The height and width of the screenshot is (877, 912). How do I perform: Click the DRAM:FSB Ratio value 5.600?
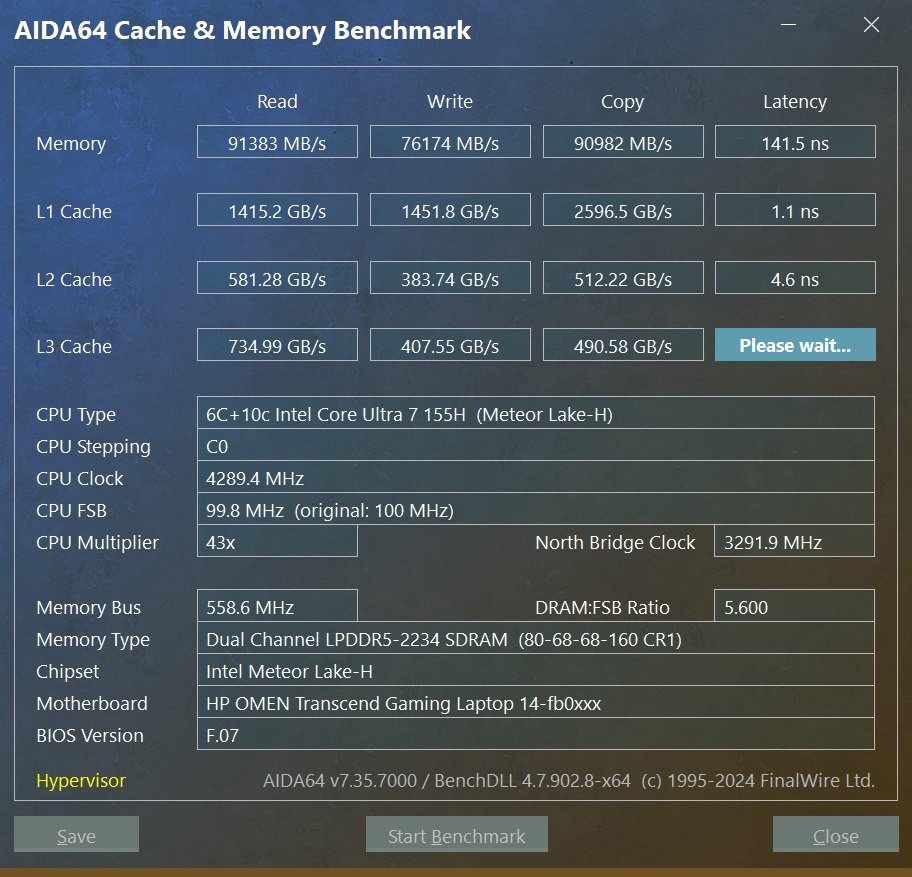[x=794, y=606]
